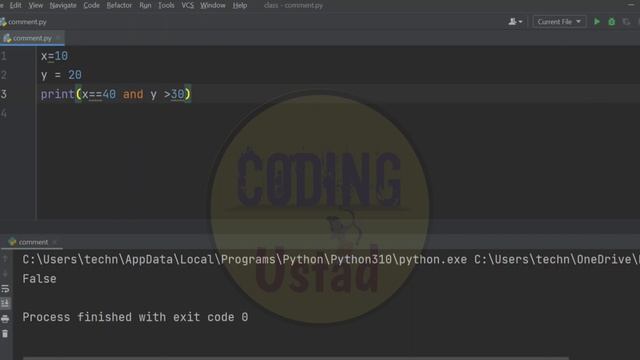Open the Refactor menu
640x360 pixels.
[x=119, y=5]
